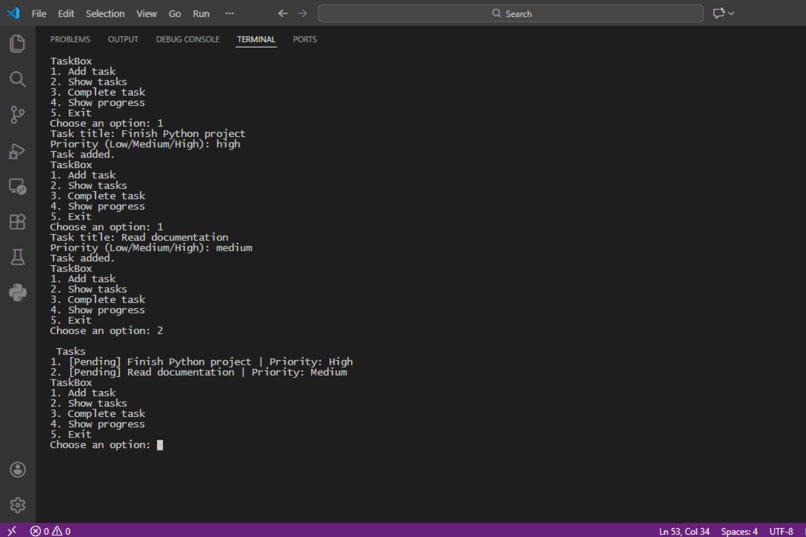The height and width of the screenshot is (537, 806).
Task: Show warnings count in status bar
Action: coord(61,531)
